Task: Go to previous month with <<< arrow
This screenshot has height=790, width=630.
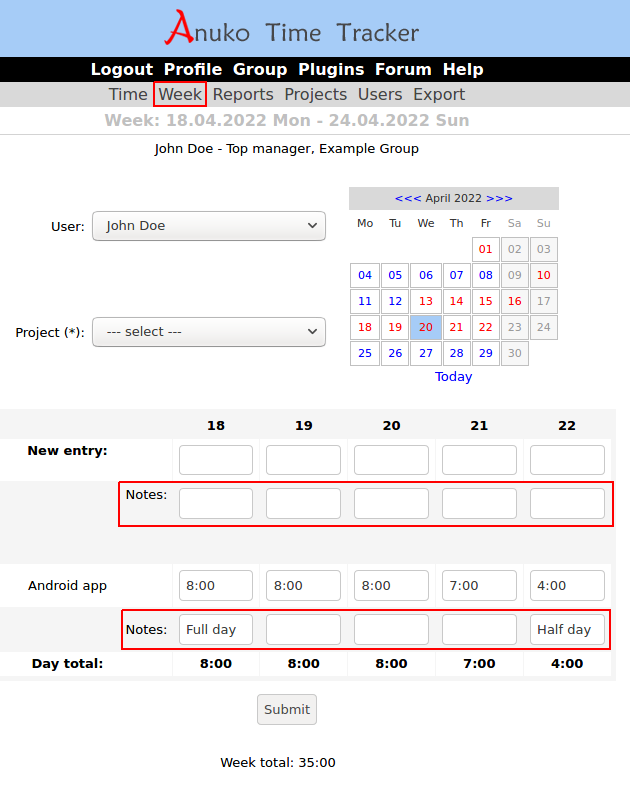Action: click(408, 198)
